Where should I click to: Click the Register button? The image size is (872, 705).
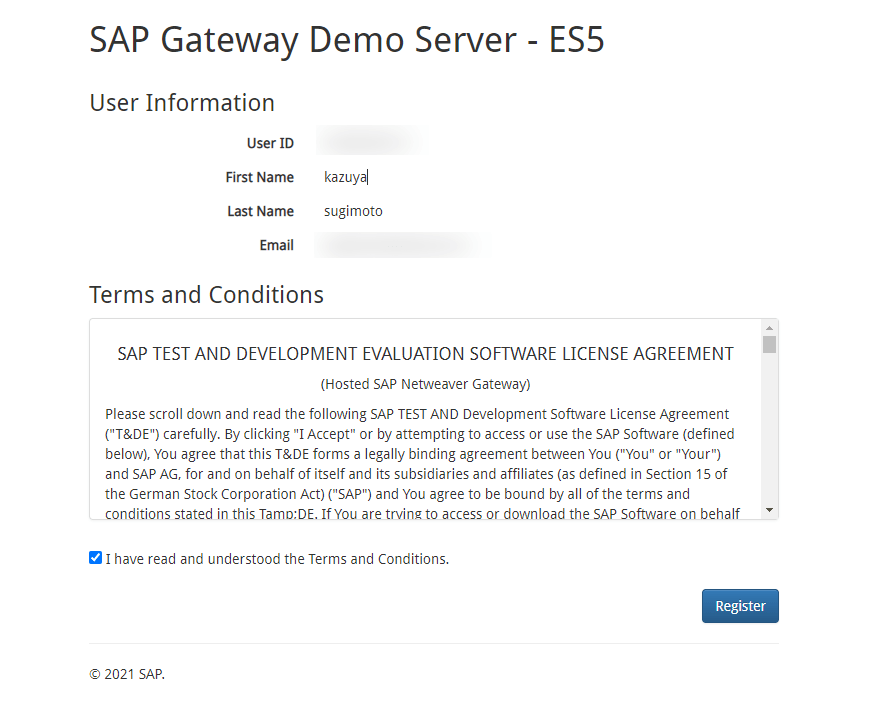(x=740, y=605)
